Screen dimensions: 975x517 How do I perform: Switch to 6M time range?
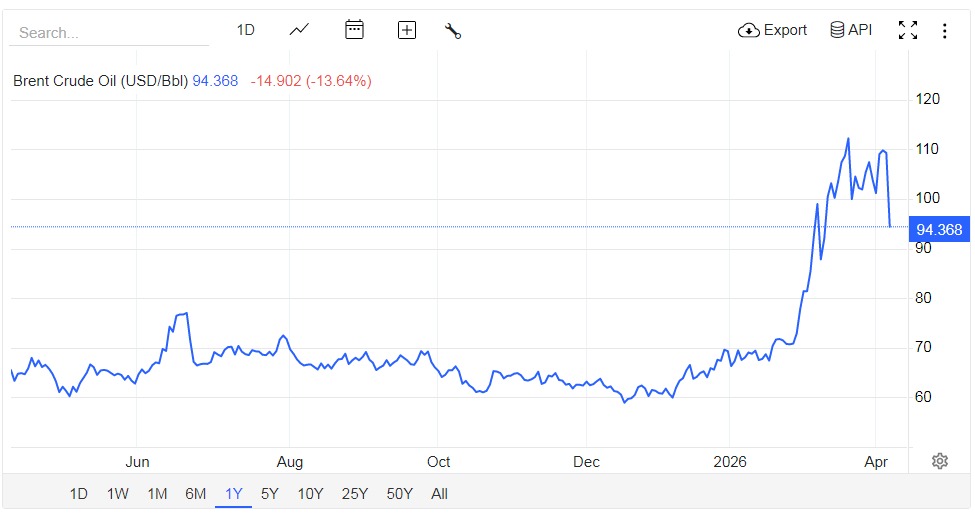click(195, 493)
